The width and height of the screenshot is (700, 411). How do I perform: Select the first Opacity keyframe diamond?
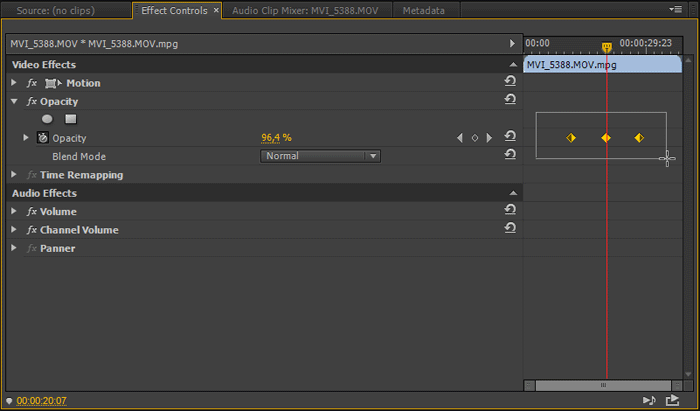tap(571, 138)
